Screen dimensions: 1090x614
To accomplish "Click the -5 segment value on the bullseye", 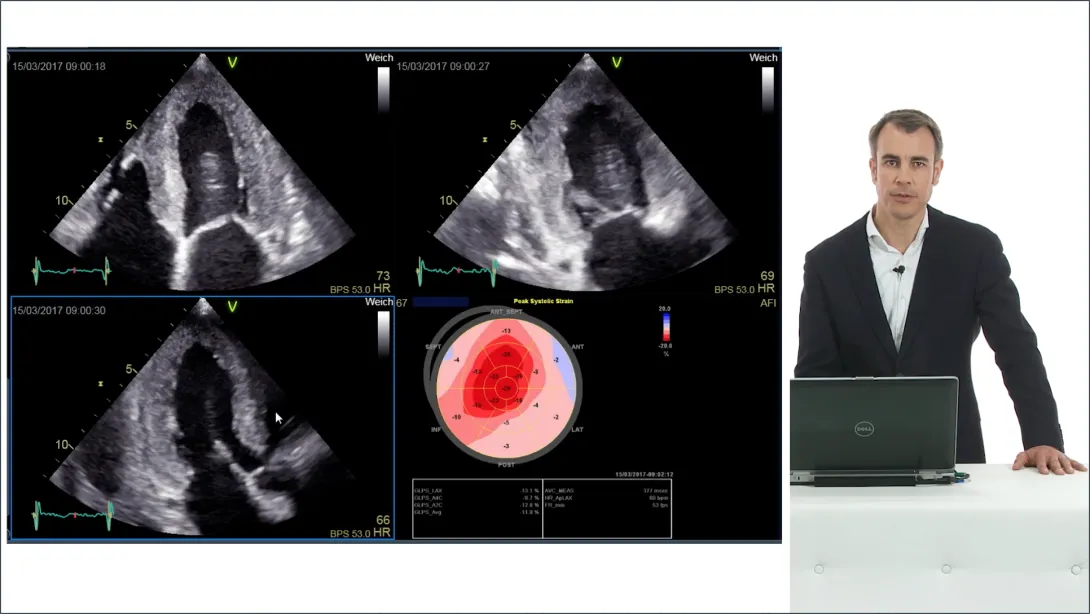I will tap(506, 423).
